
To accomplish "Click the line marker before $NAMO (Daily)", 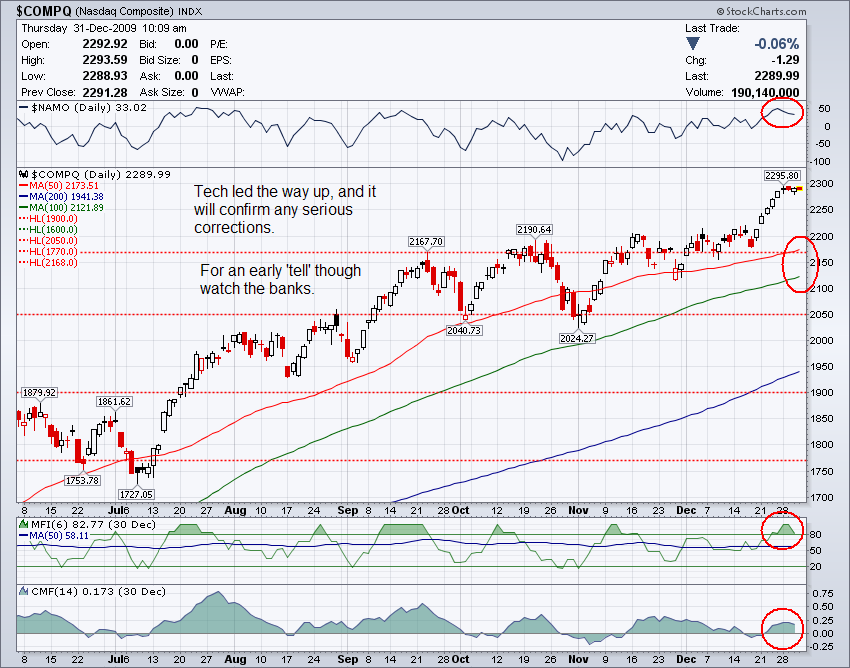I will coord(23,107).
